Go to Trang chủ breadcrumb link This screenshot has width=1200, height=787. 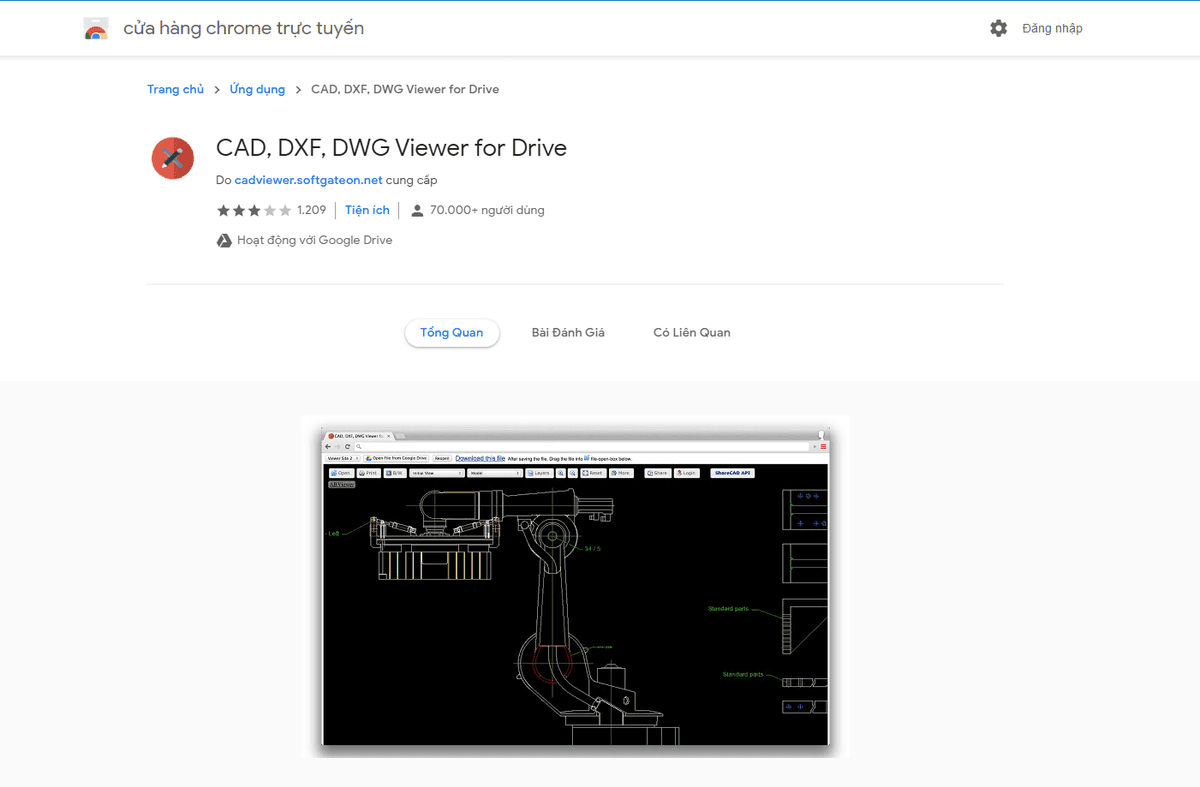coord(175,89)
